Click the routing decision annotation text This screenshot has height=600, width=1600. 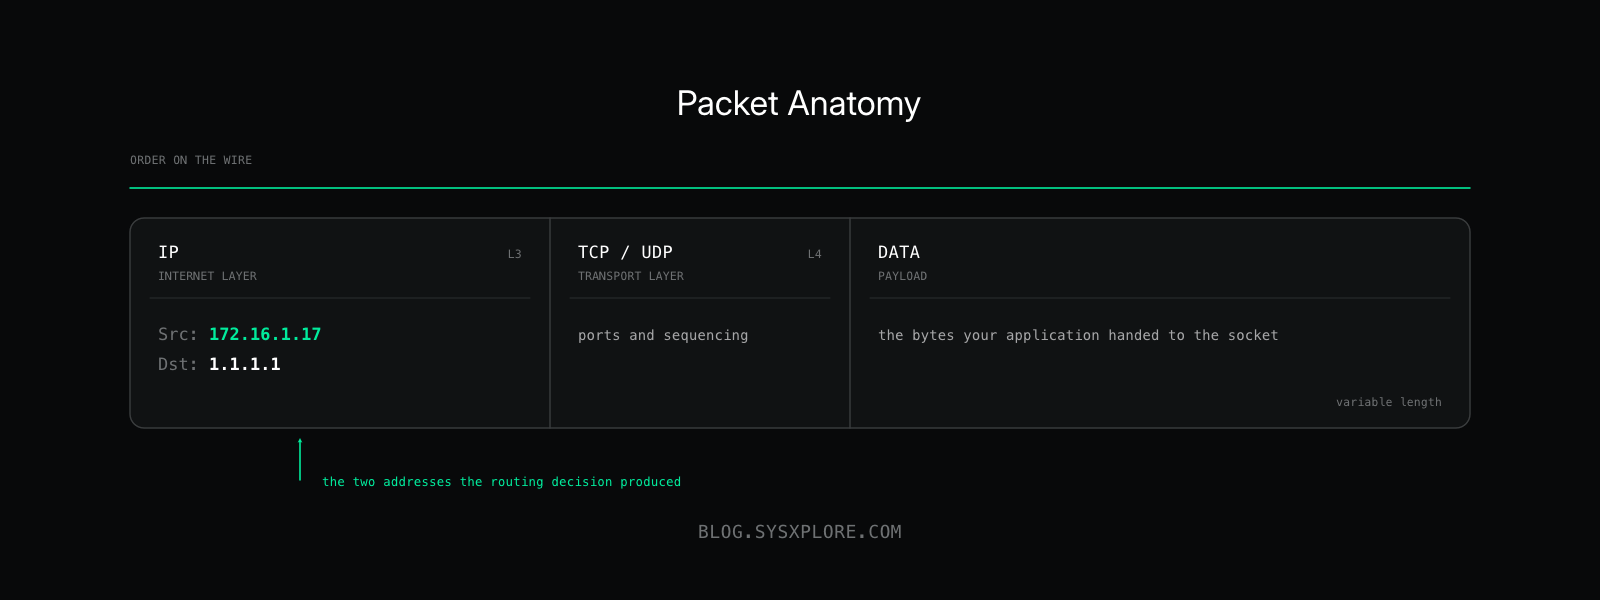501,482
